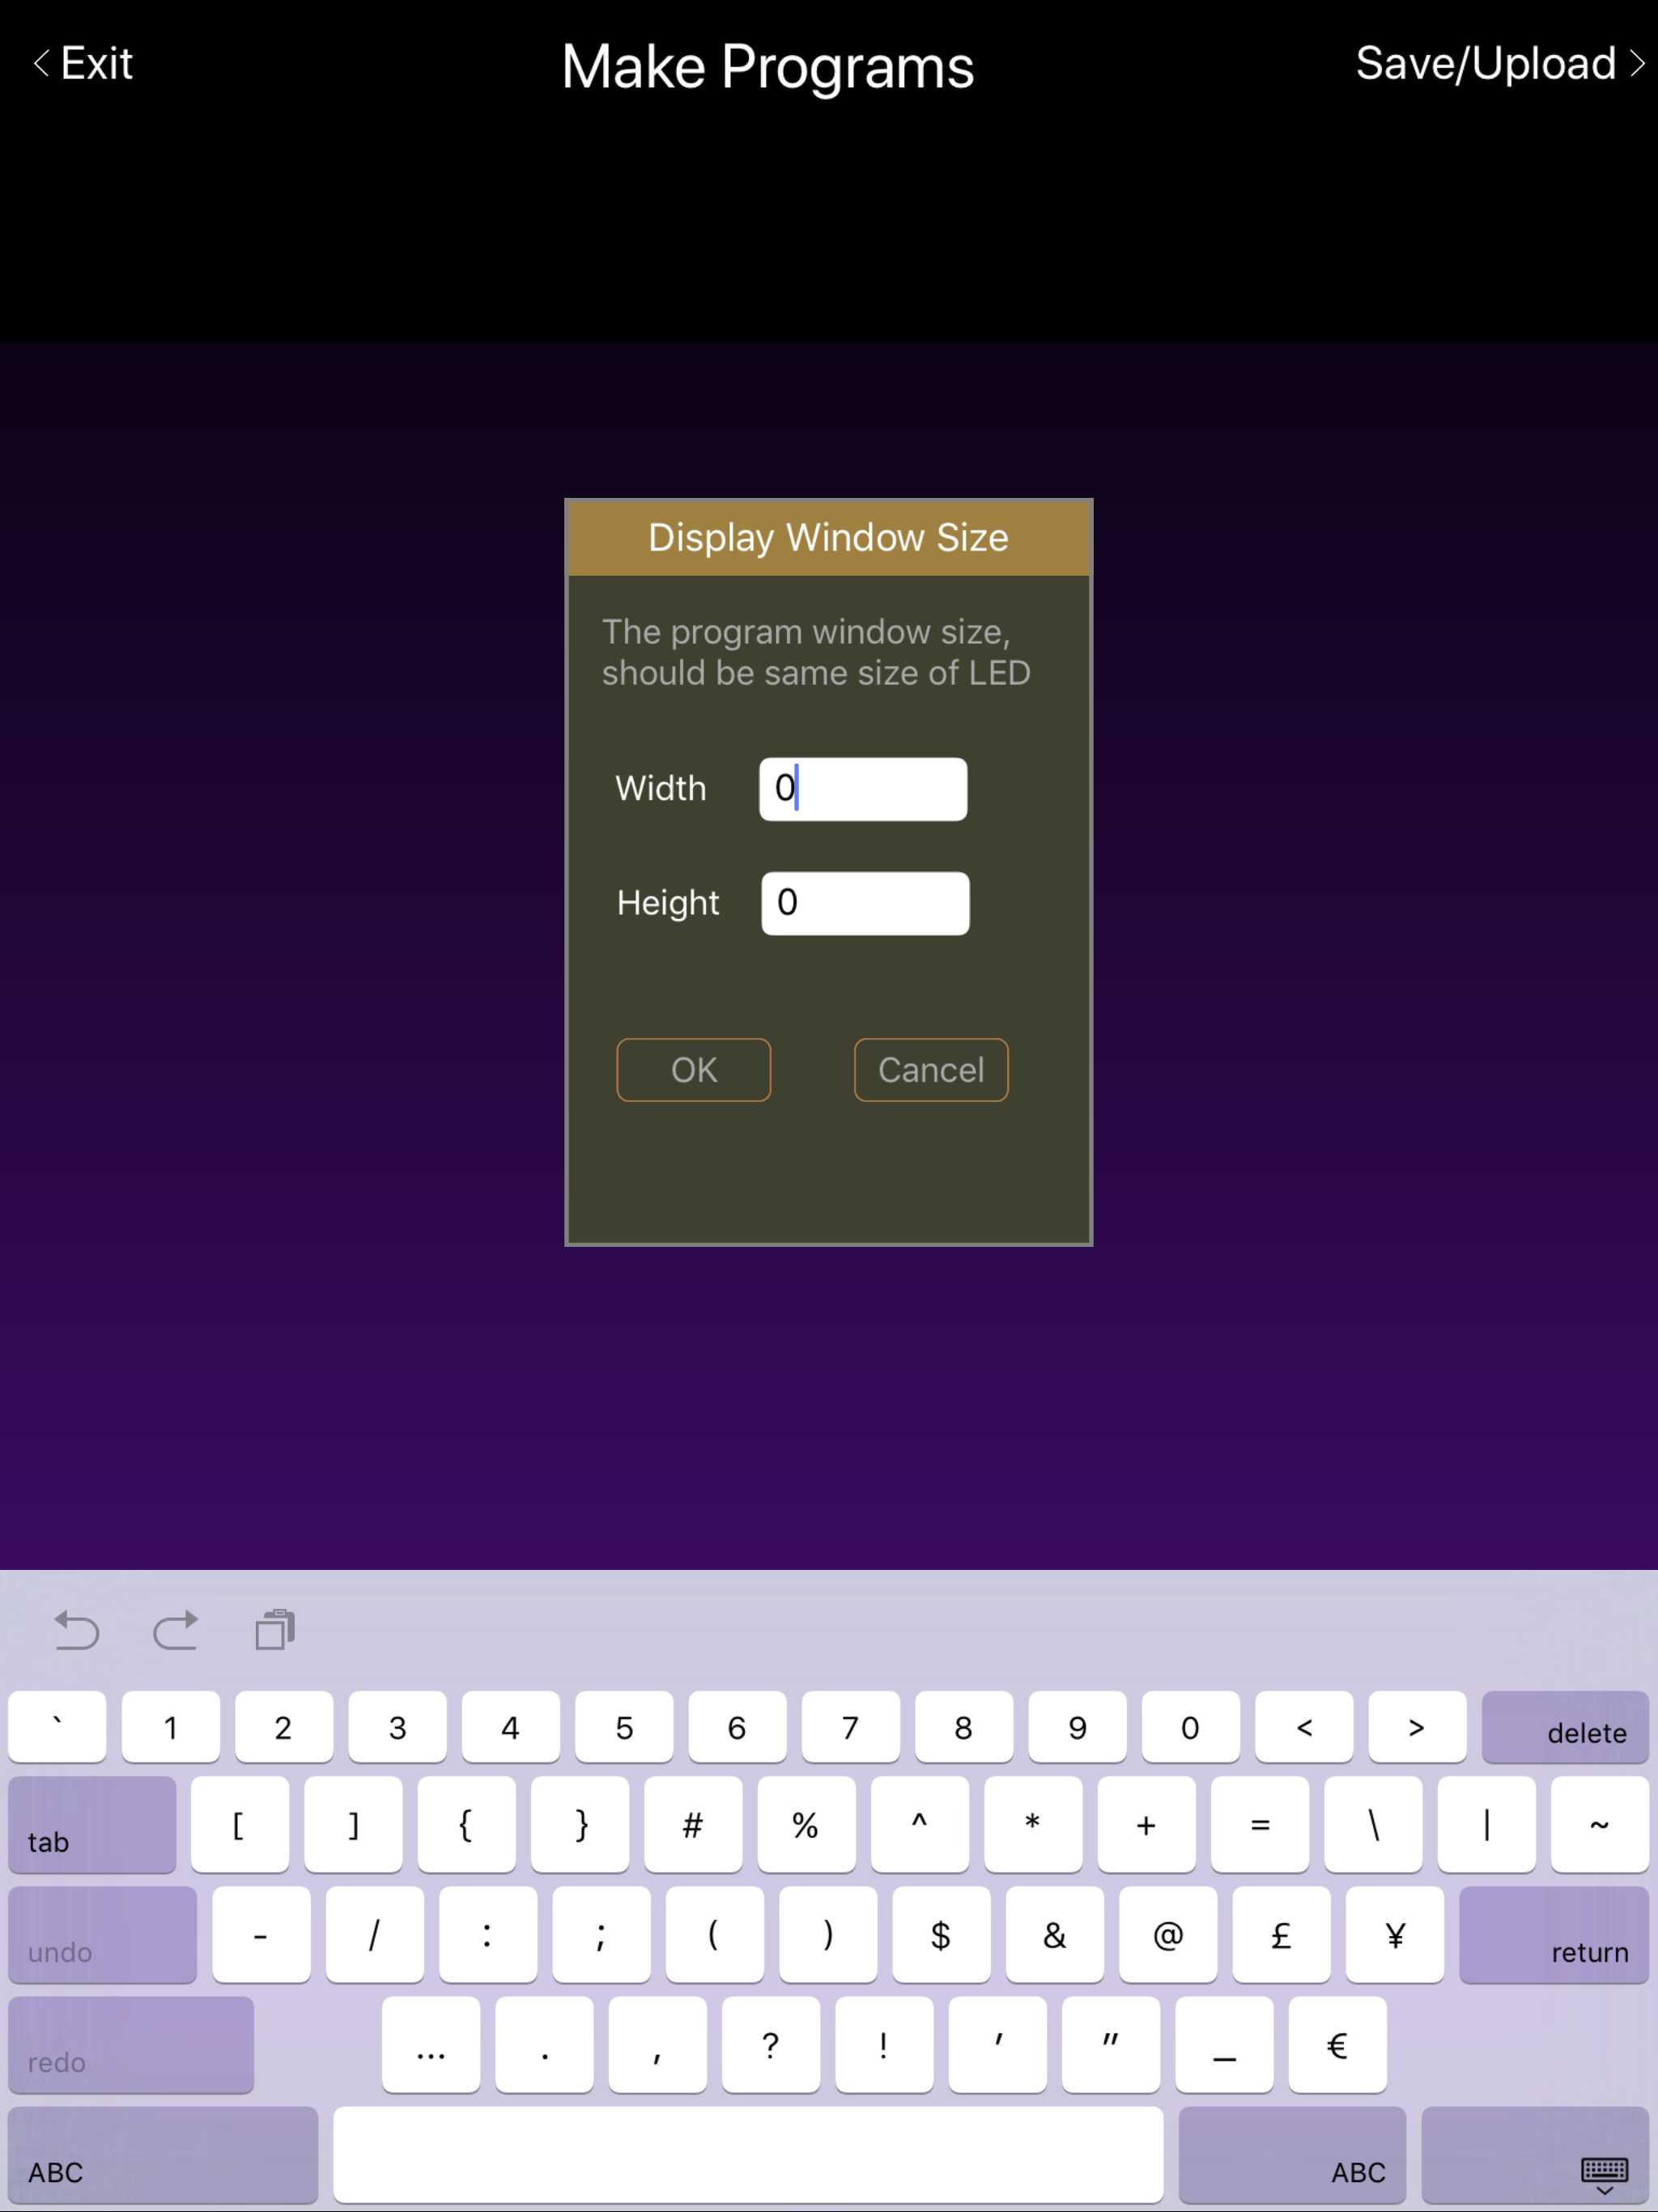1658x2212 pixels.
Task: Tap the left square bracket key
Action: point(240,1825)
